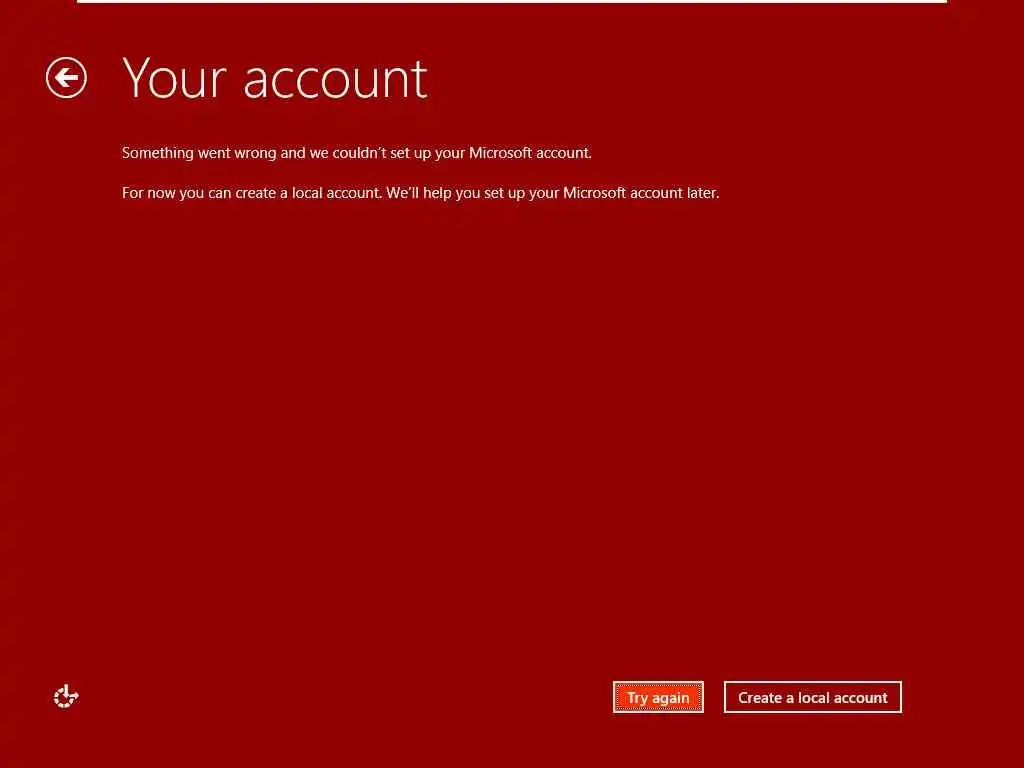
Task: Click the Try again button
Action: 658,697
